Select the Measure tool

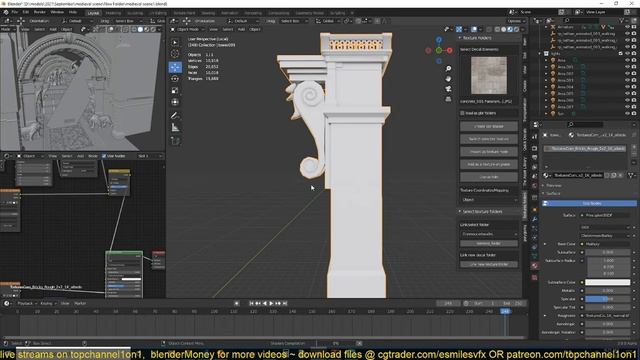(x=175, y=128)
